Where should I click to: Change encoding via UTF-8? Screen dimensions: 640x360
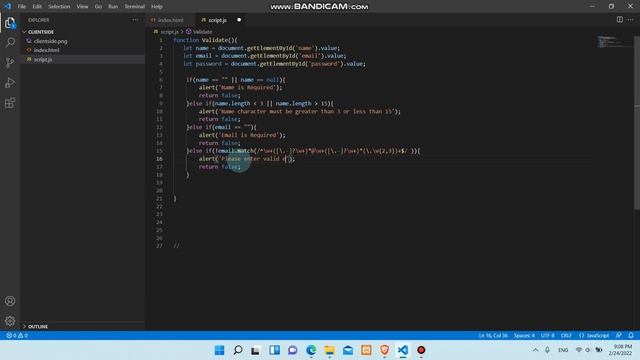click(548, 336)
